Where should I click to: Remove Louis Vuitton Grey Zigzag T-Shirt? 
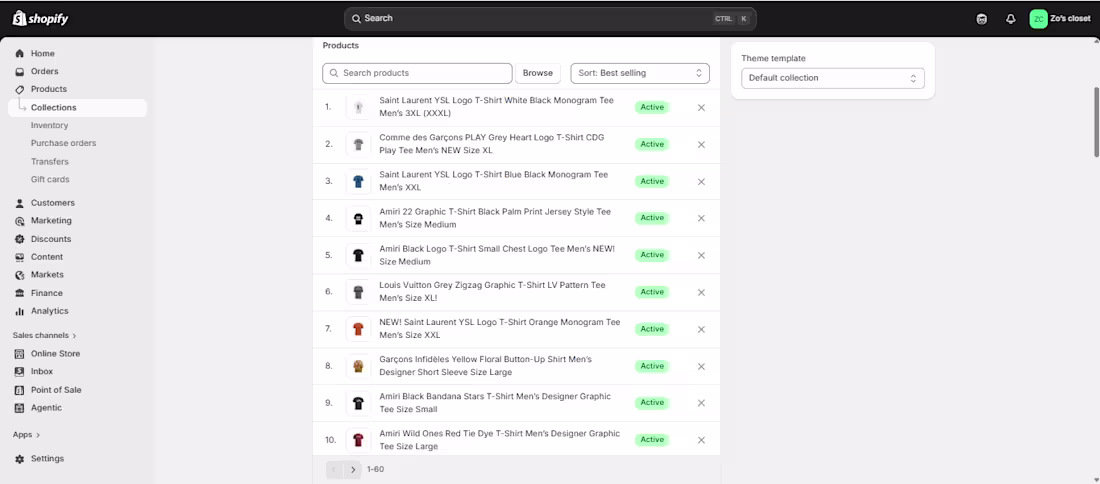tap(701, 293)
